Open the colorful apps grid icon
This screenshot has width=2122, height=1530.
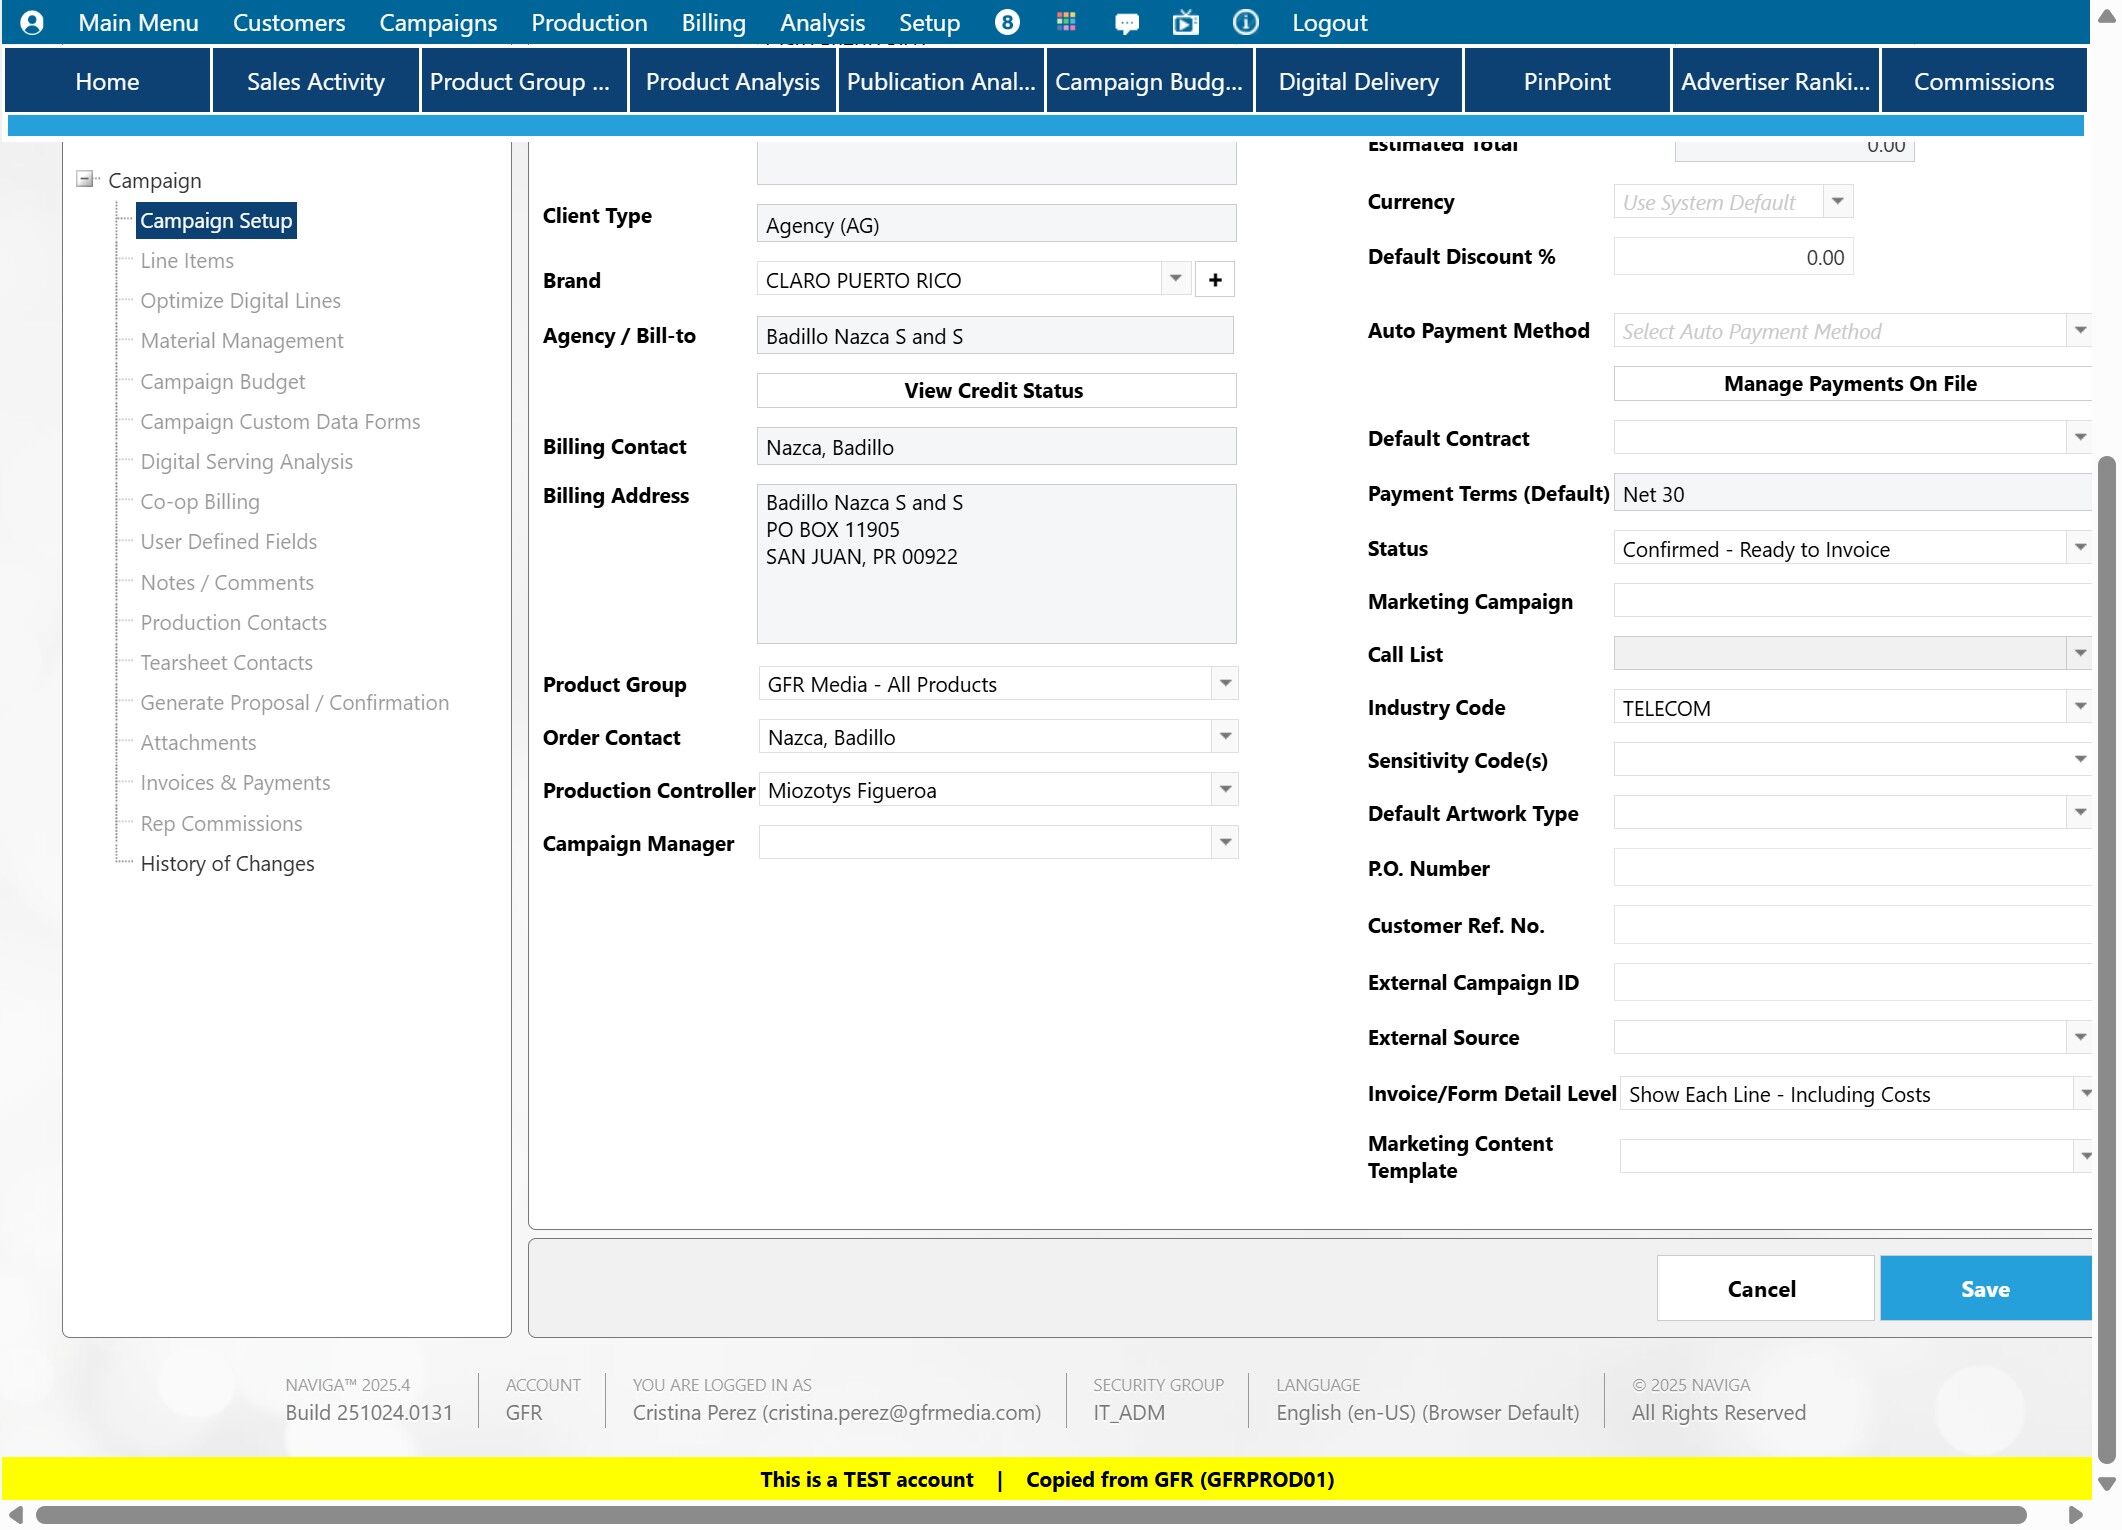coord(1066,22)
